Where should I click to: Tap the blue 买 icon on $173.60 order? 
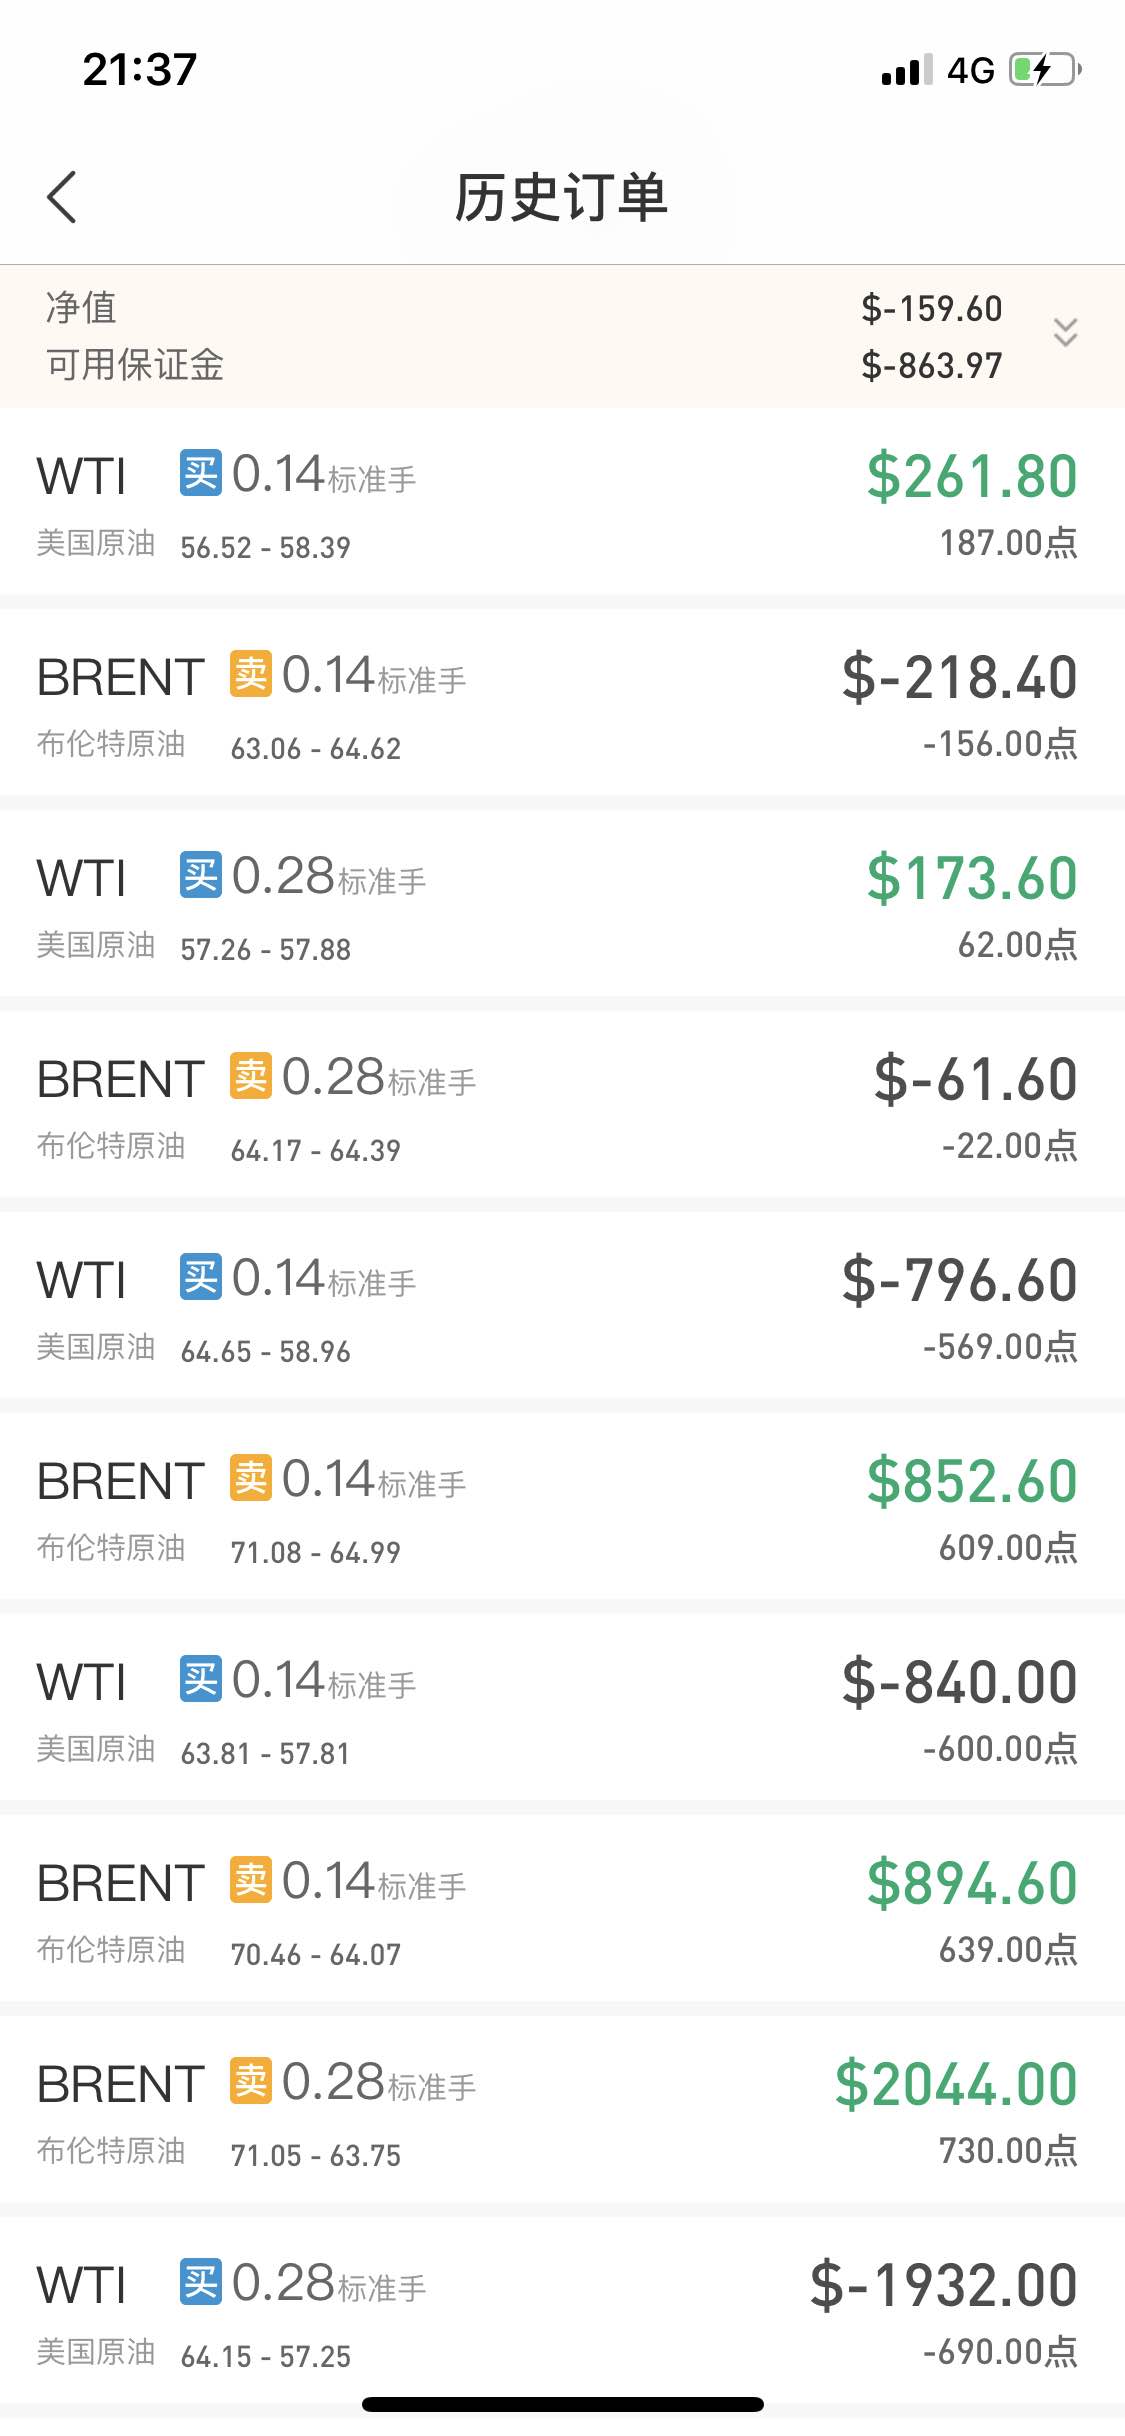[x=201, y=875]
